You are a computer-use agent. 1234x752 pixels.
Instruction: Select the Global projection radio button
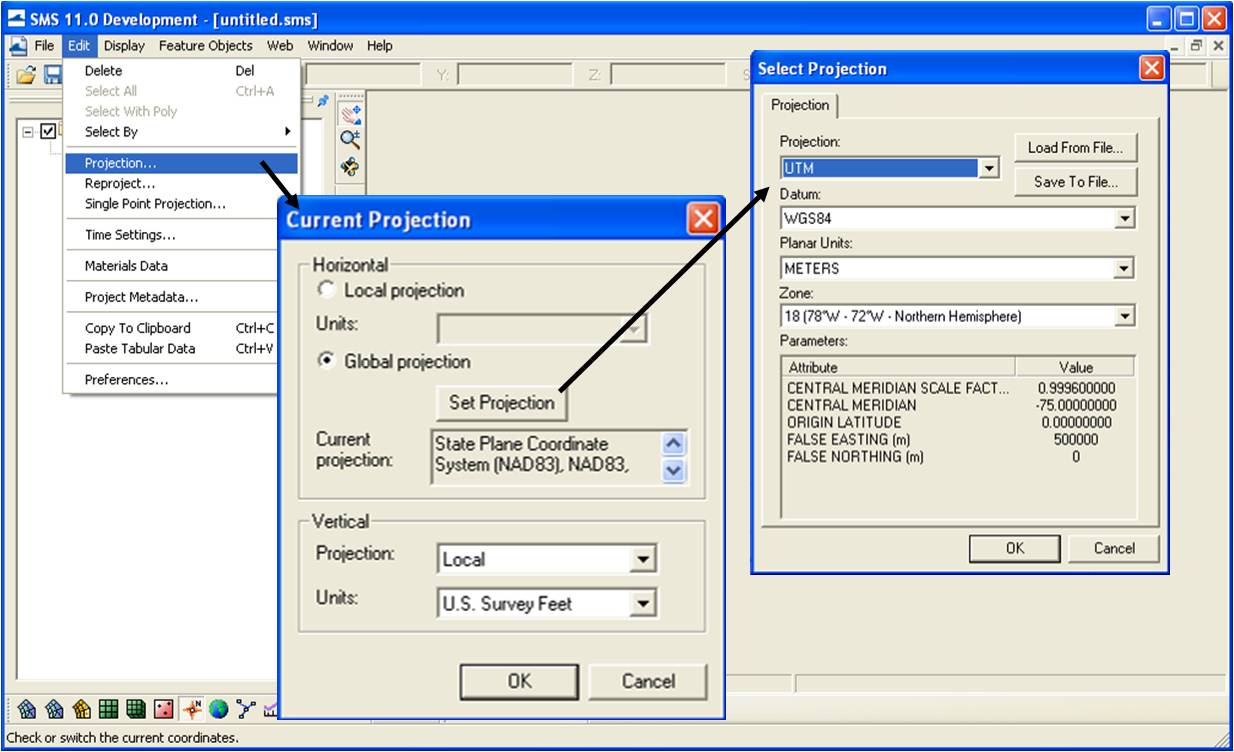coord(326,361)
